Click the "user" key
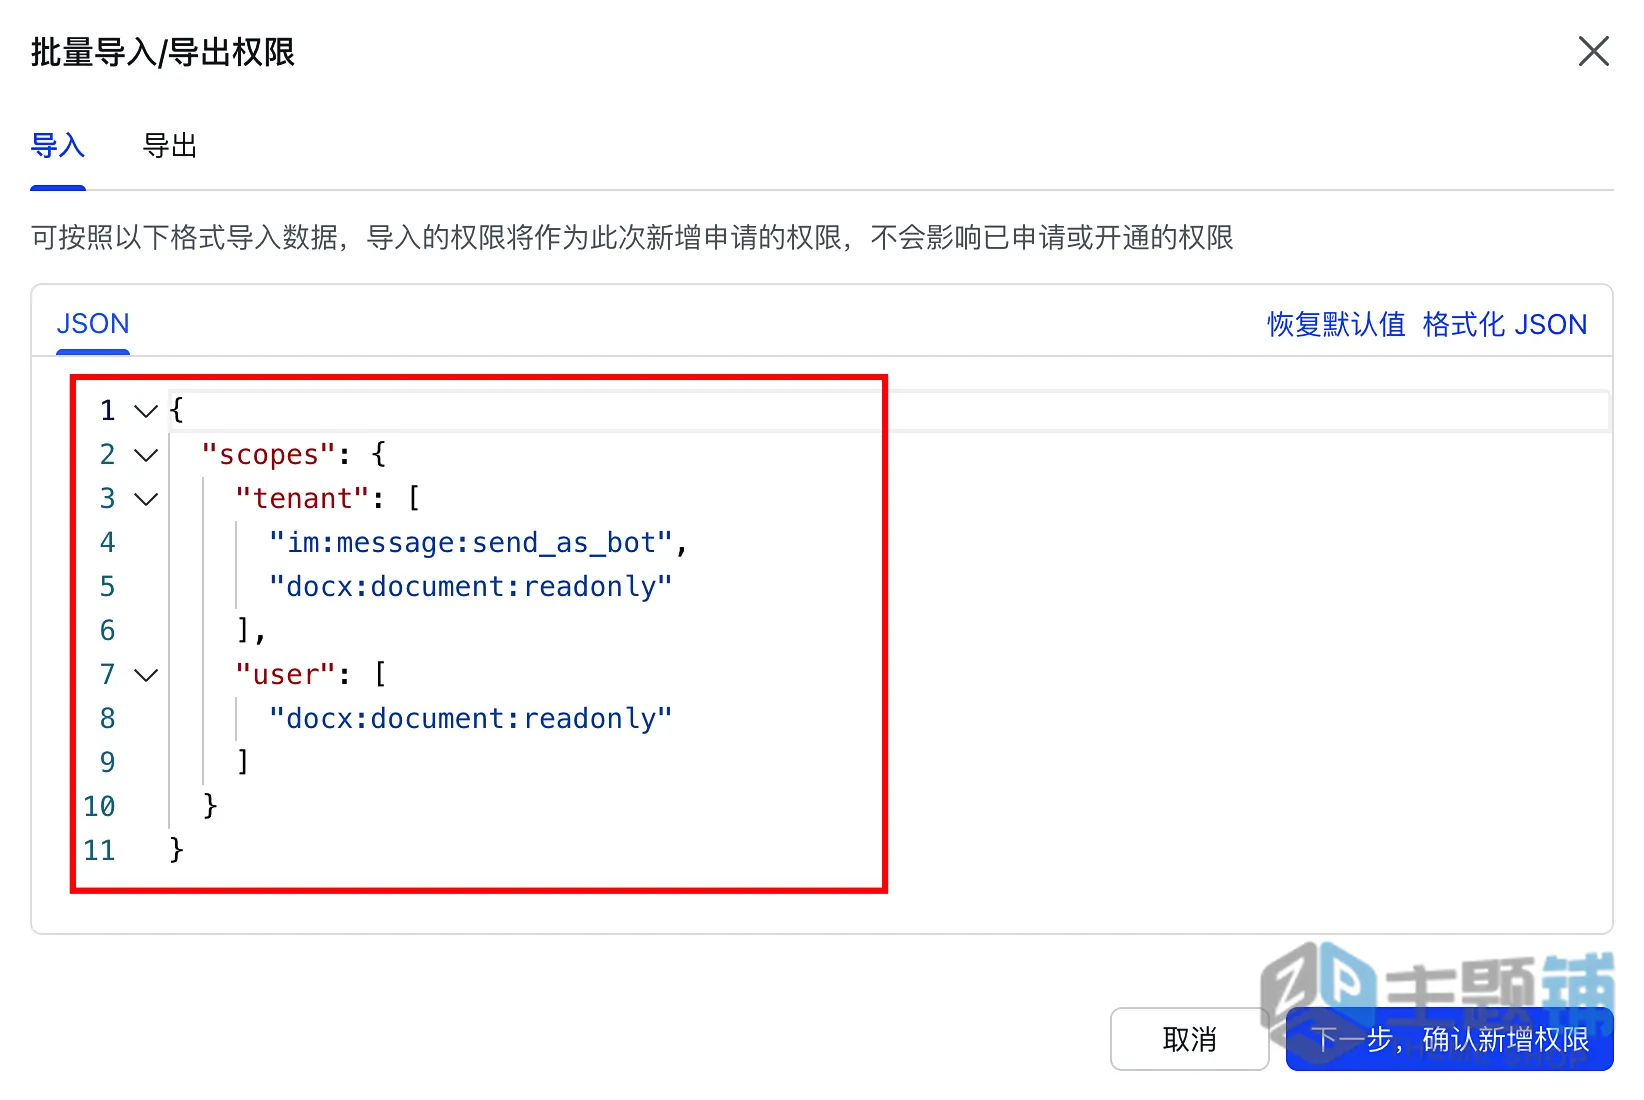The height and width of the screenshot is (1100, 1644). 286,675
